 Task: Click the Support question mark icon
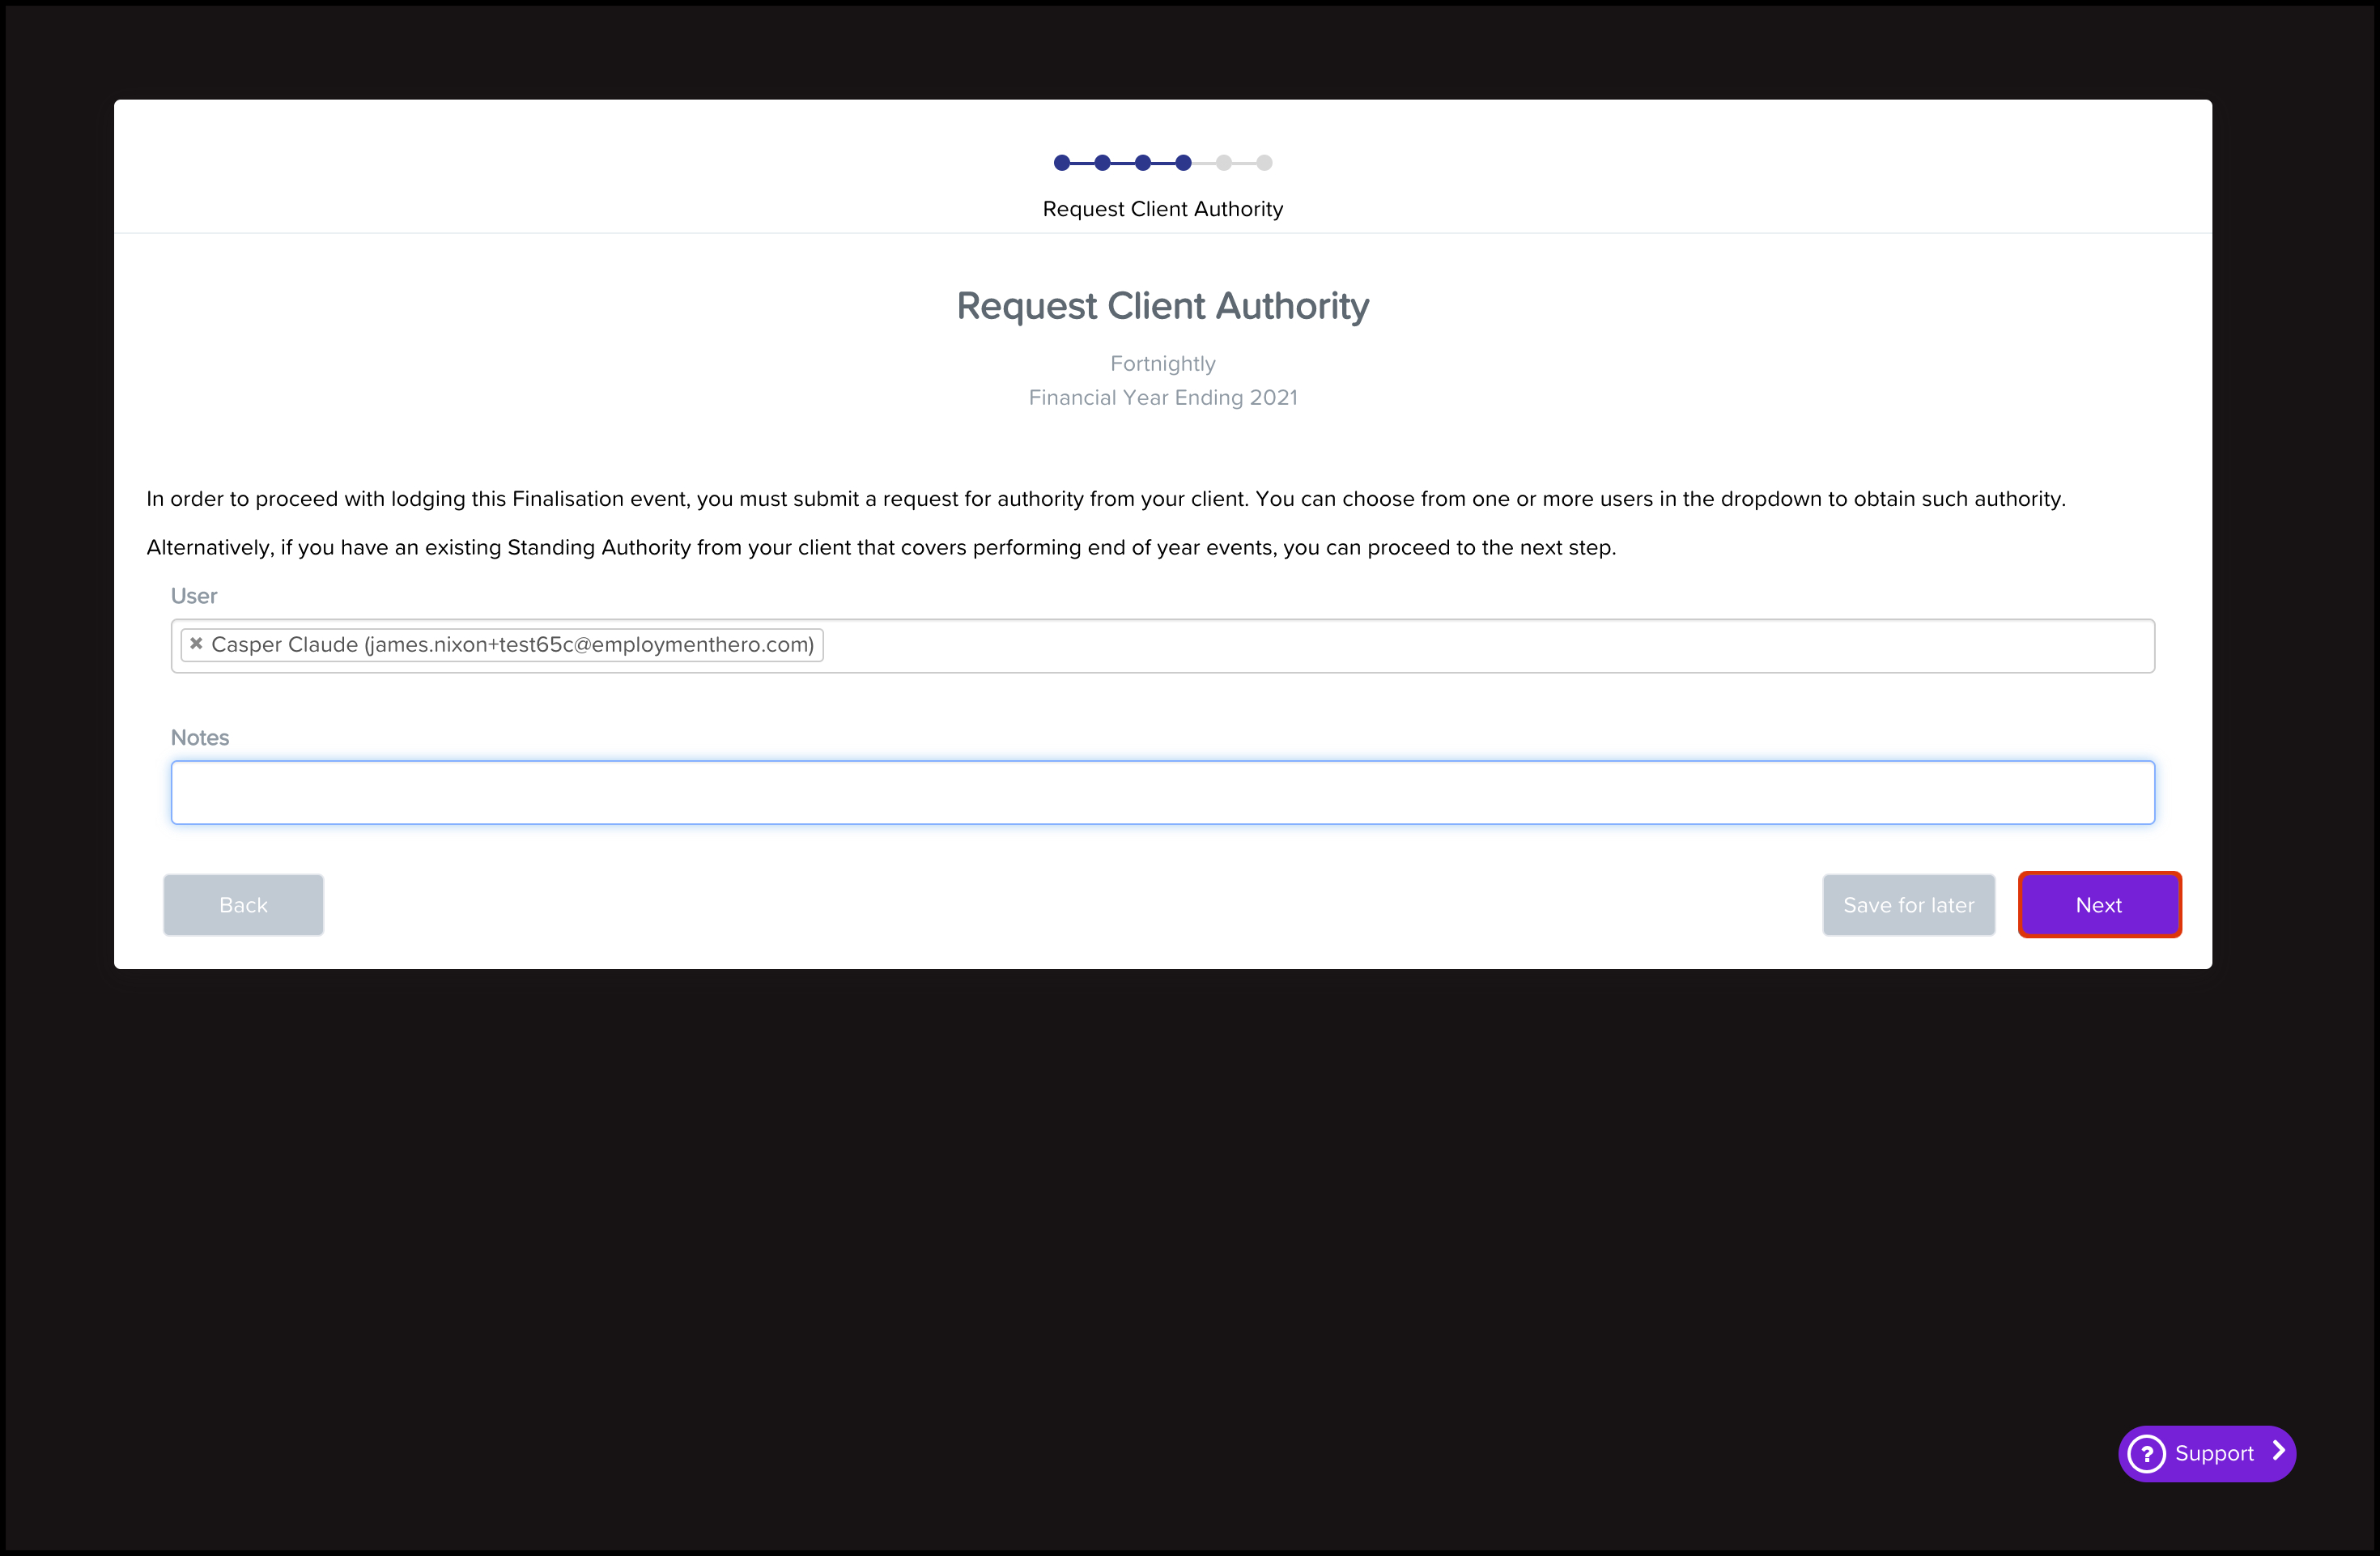point(2146,1453)
